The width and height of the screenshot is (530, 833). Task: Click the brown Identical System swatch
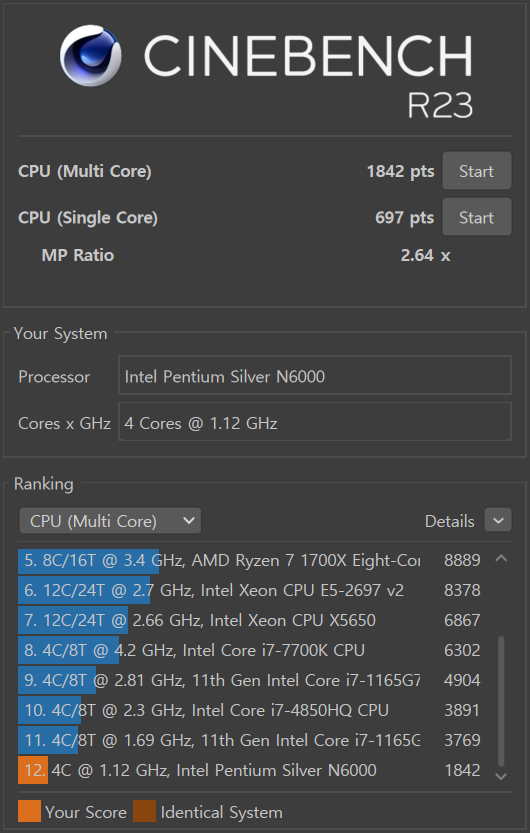[144, 811]
